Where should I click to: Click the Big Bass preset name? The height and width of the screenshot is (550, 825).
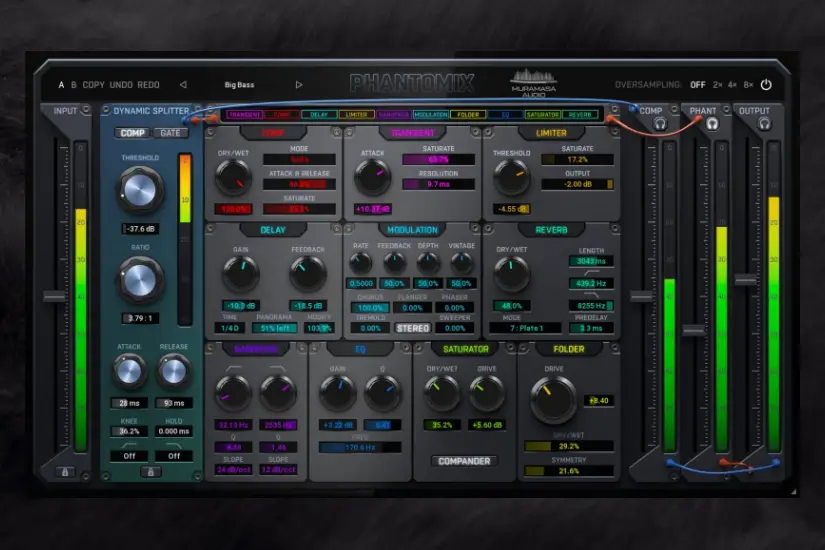pos(238,85)
